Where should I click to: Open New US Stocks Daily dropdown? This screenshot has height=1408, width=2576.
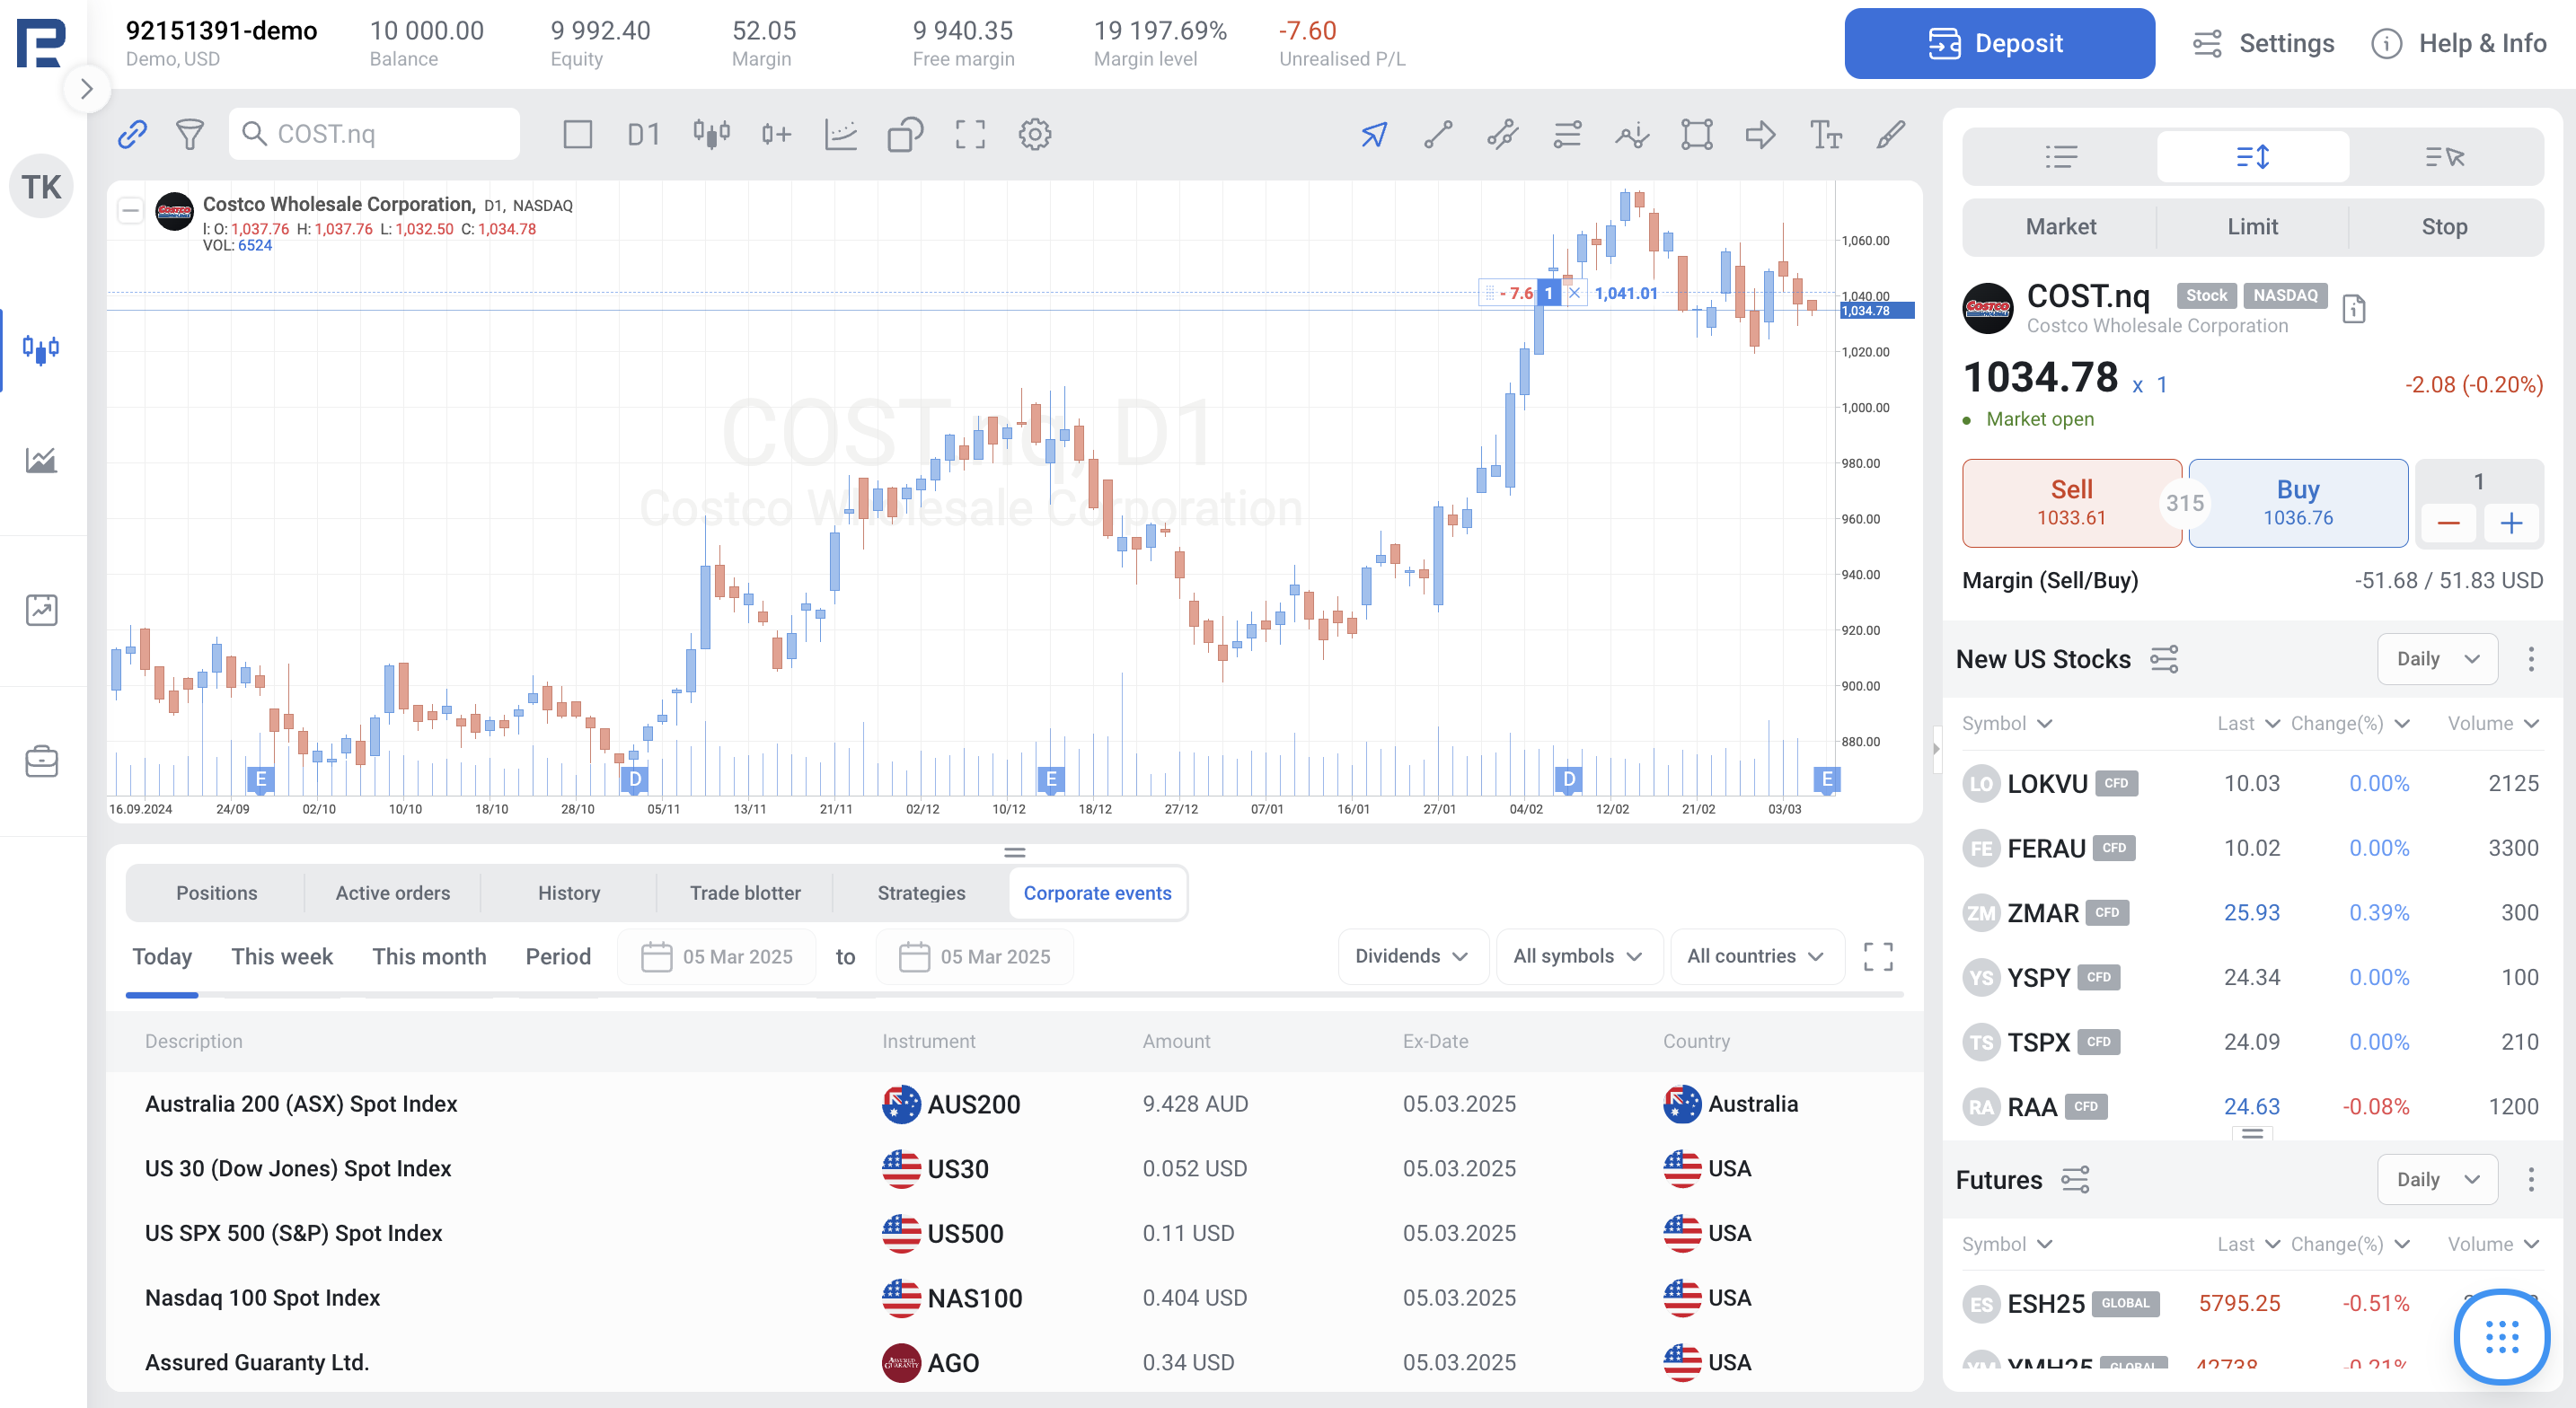[2436, 659]
